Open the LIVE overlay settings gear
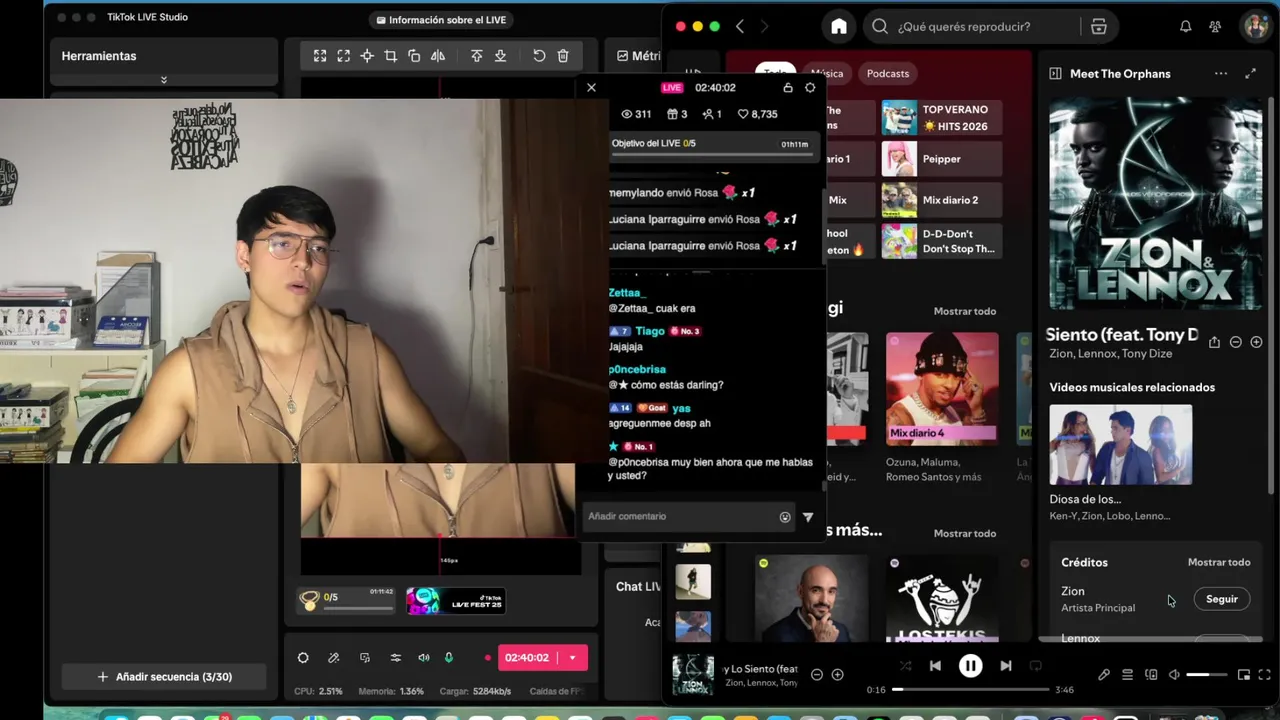This screenshot has height=720, width=1280. pos(810,88)
